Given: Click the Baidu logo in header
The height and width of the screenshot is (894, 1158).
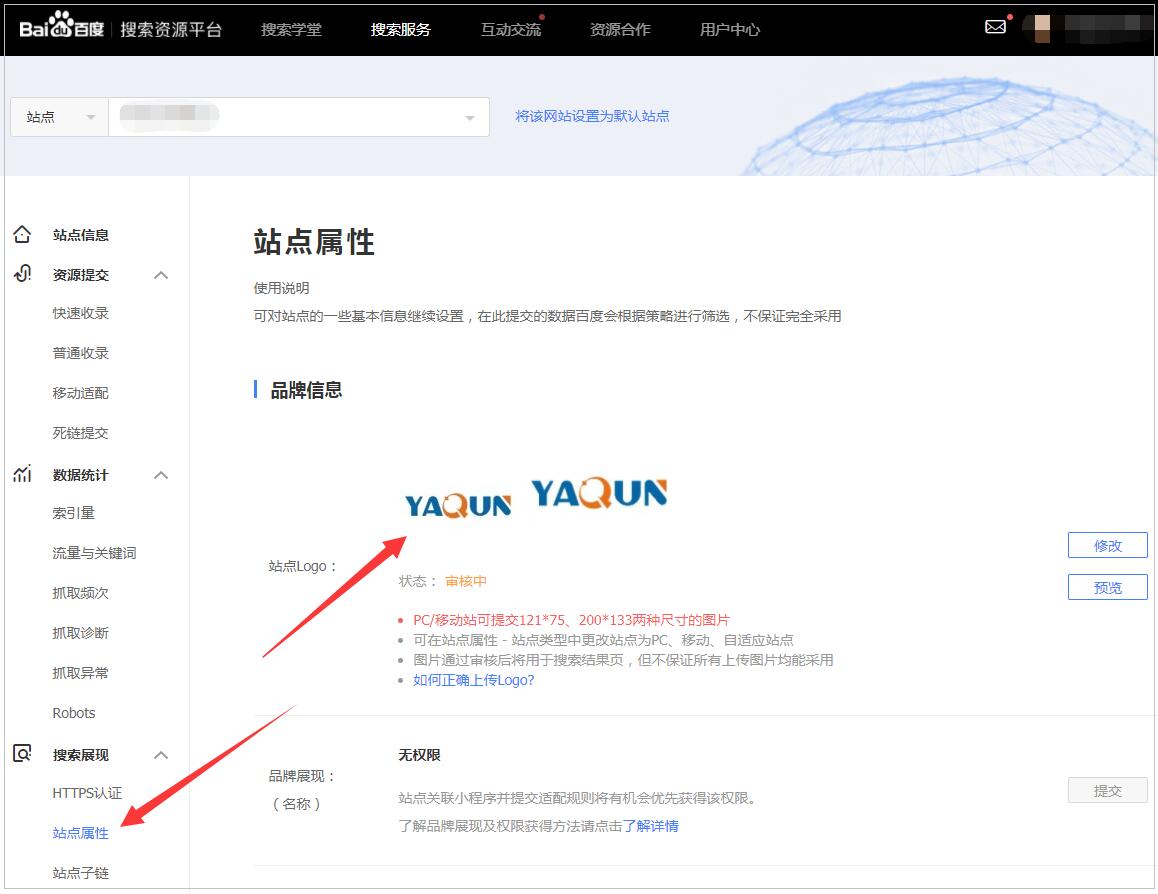Looking at the screenshot, I should (62, 28).
